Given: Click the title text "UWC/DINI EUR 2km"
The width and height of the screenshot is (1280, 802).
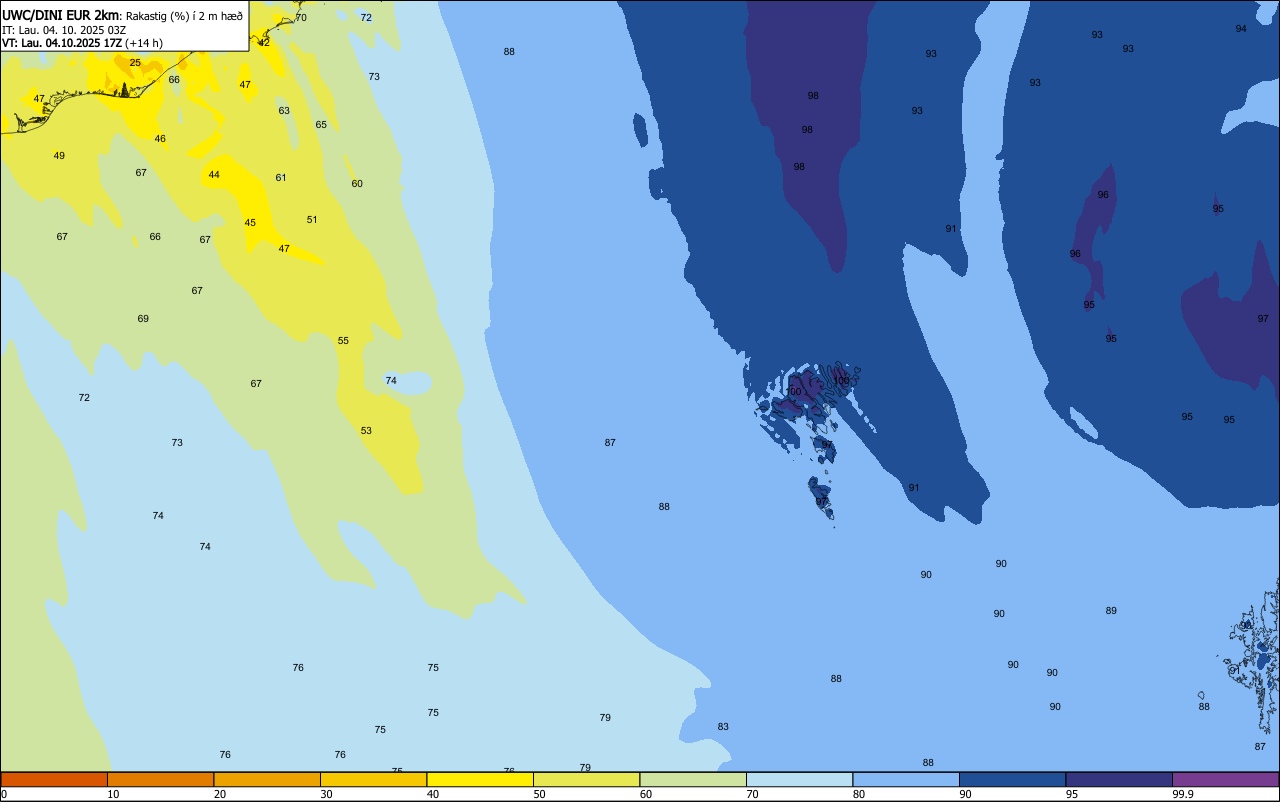Looking at the screenshot, I should coord(61,15).
